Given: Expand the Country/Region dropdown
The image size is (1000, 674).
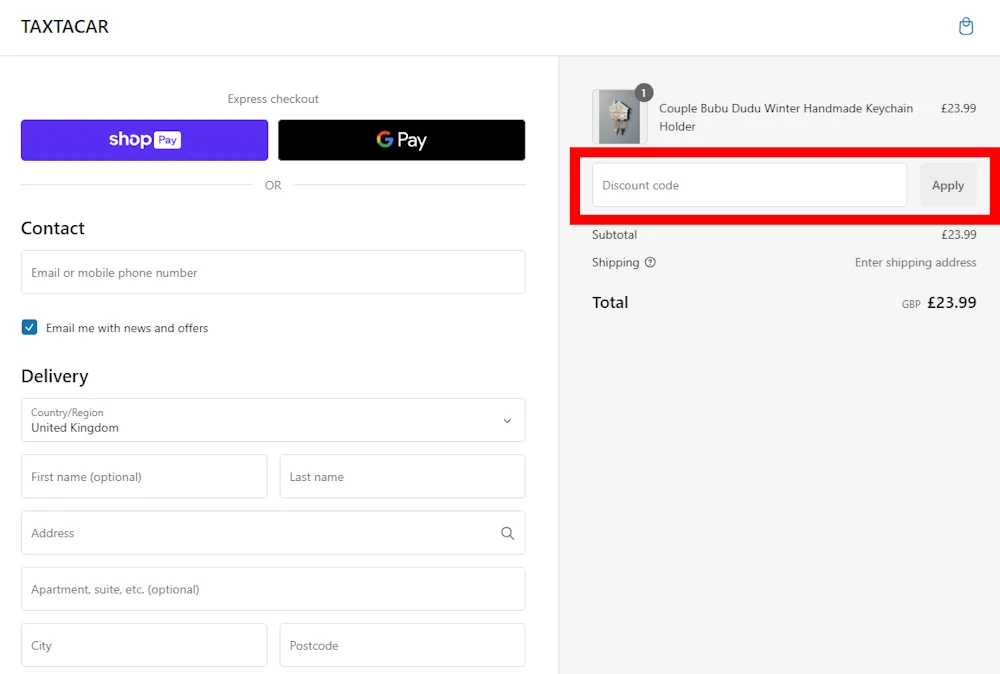Looking at the screenshot, I should pos(273,420).
